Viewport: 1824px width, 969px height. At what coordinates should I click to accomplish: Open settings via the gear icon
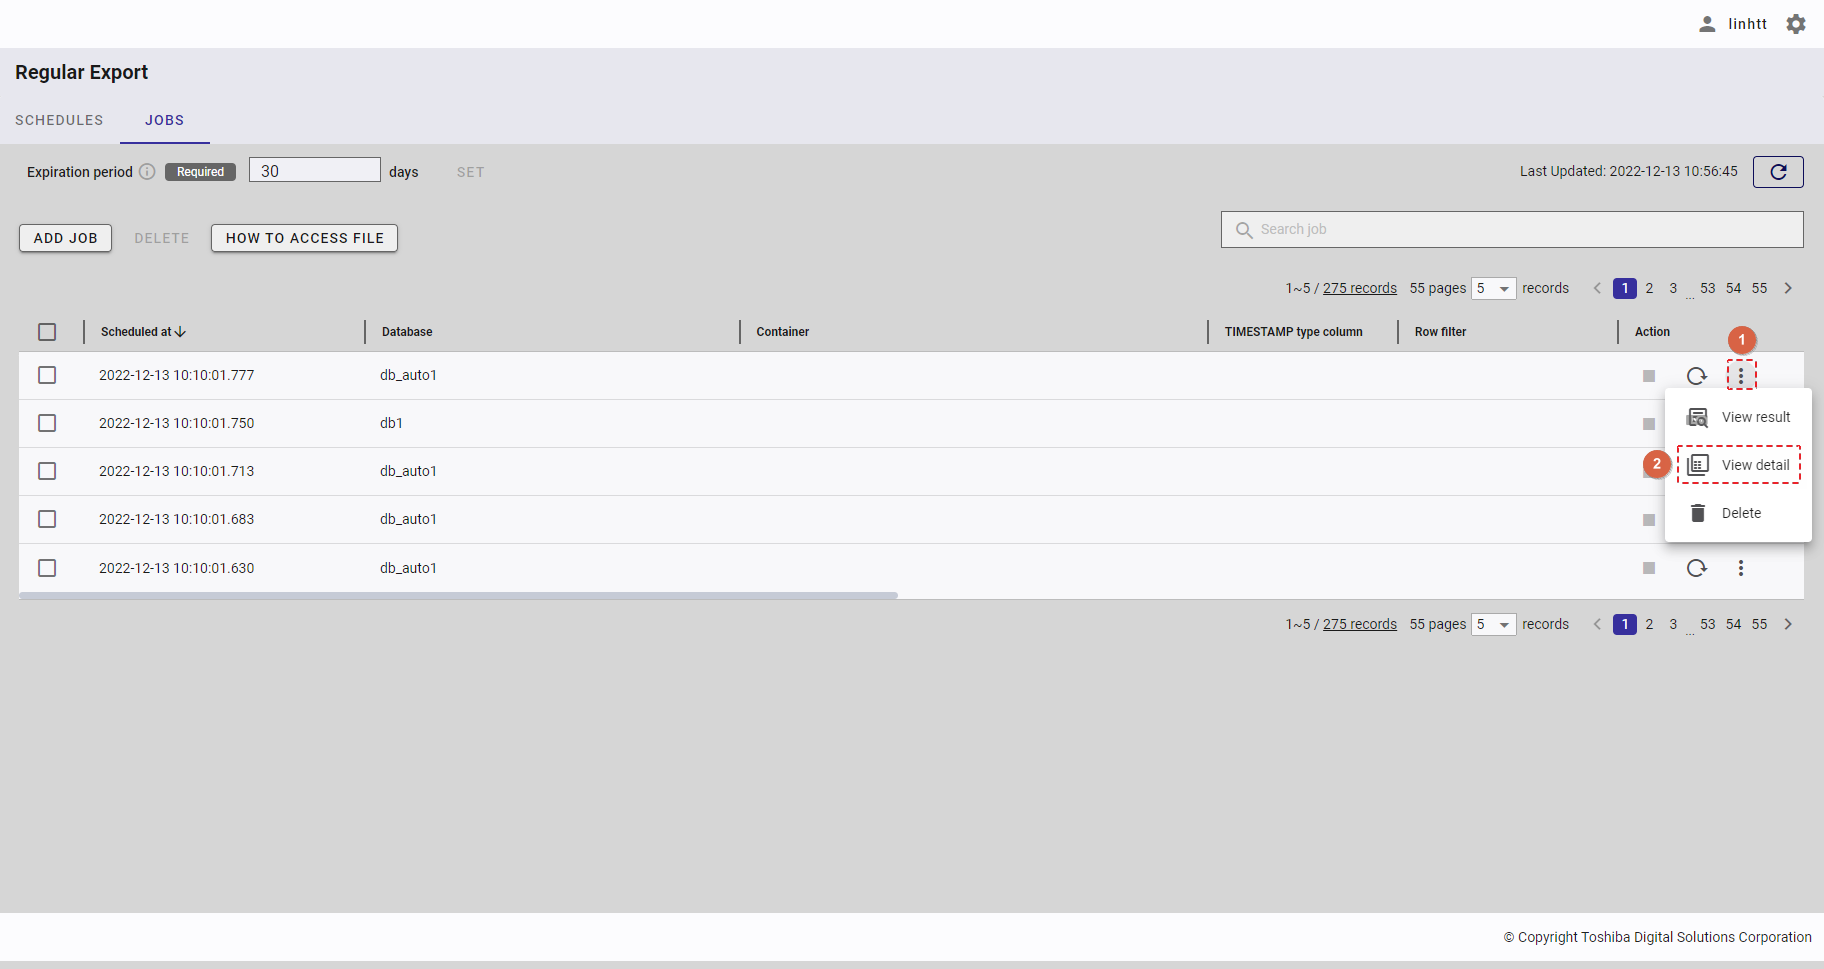tap(1796, 24)
